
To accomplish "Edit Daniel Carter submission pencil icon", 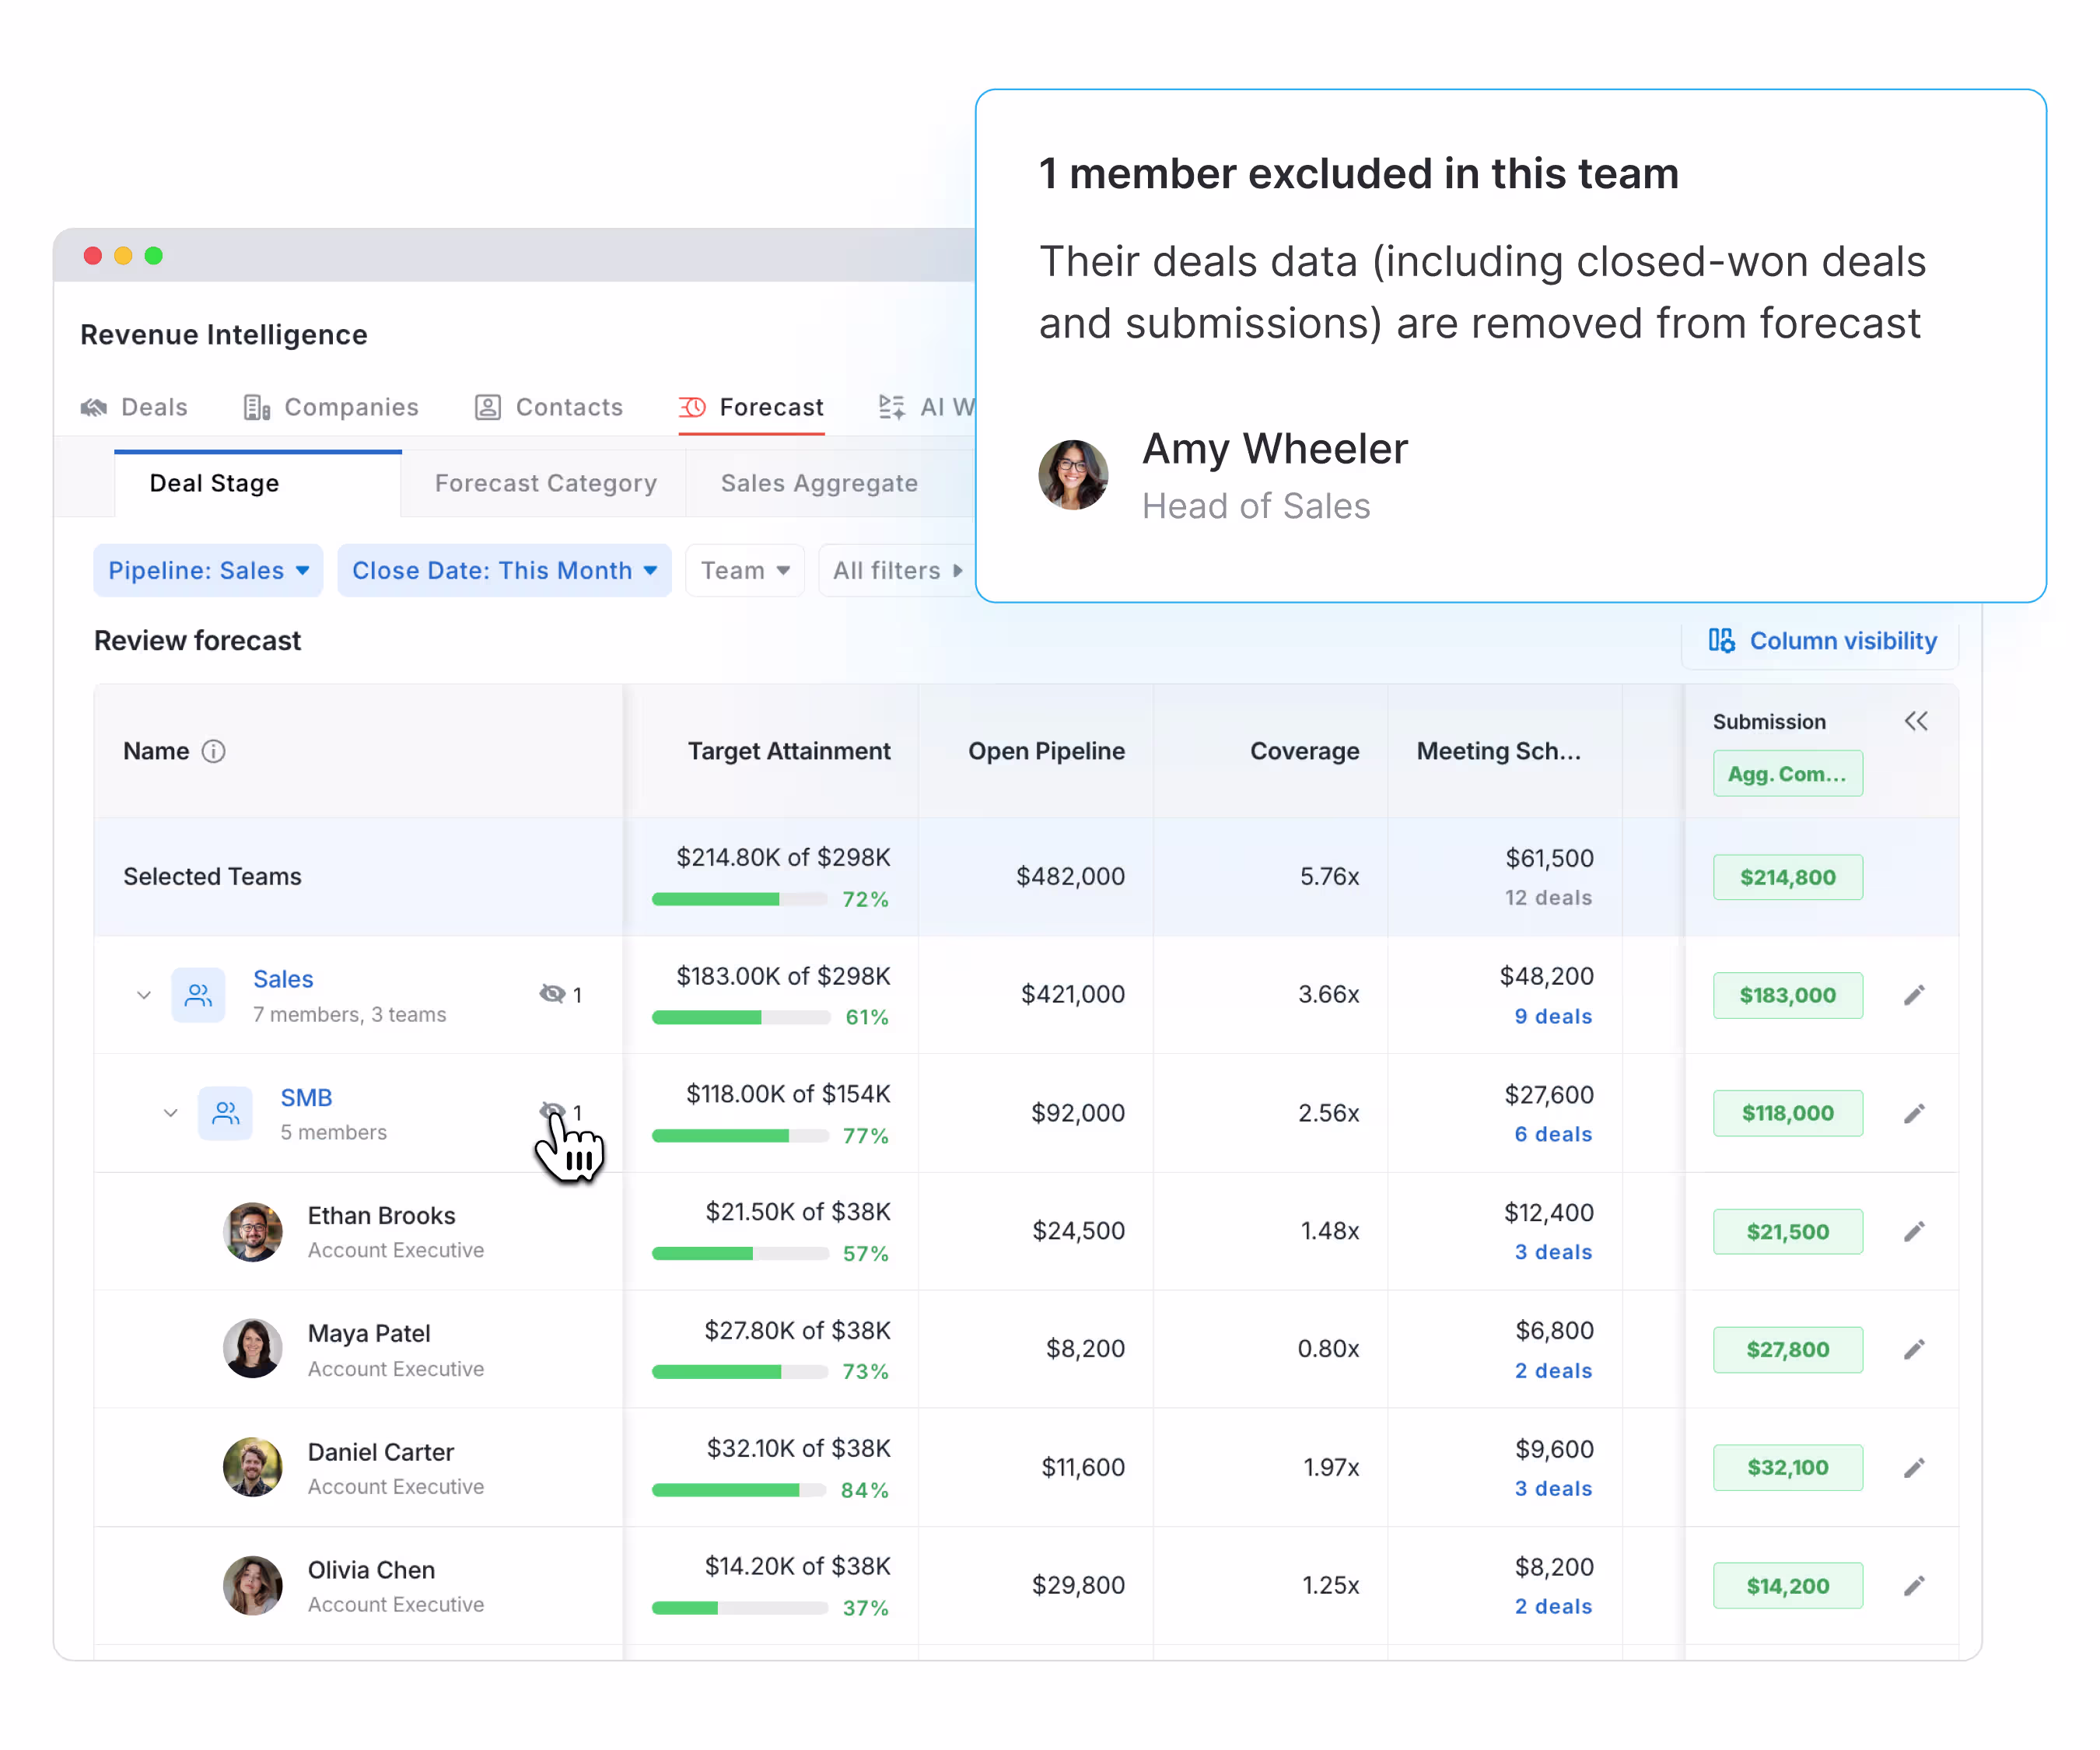I will point(1914,1467).
